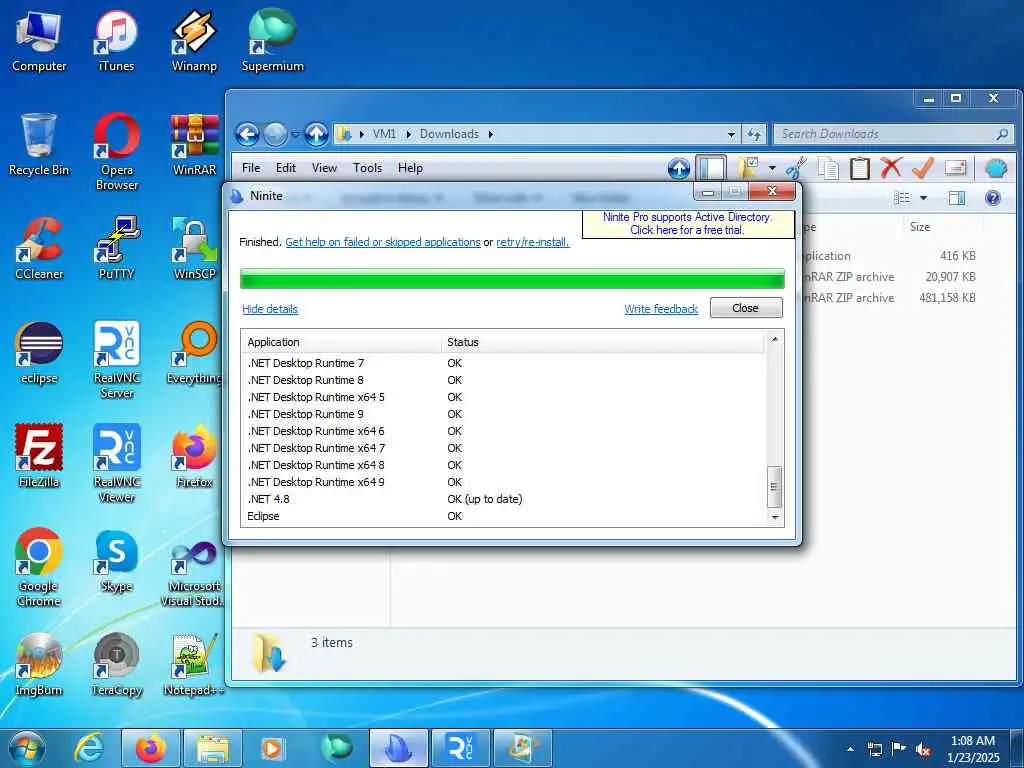The image size is (1024, 768).
Task: Open the TeraCopy desktop shortcut
Action: 117,665
